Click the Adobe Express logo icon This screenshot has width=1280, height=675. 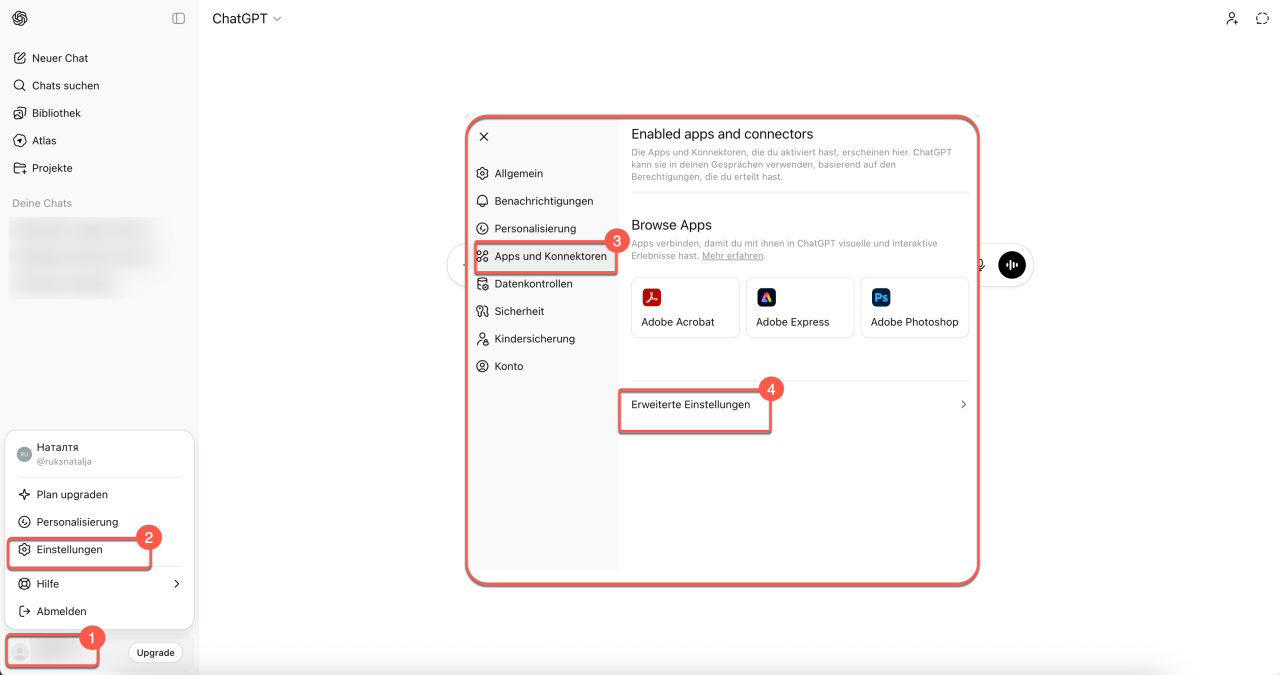click(x=766, y=297)
